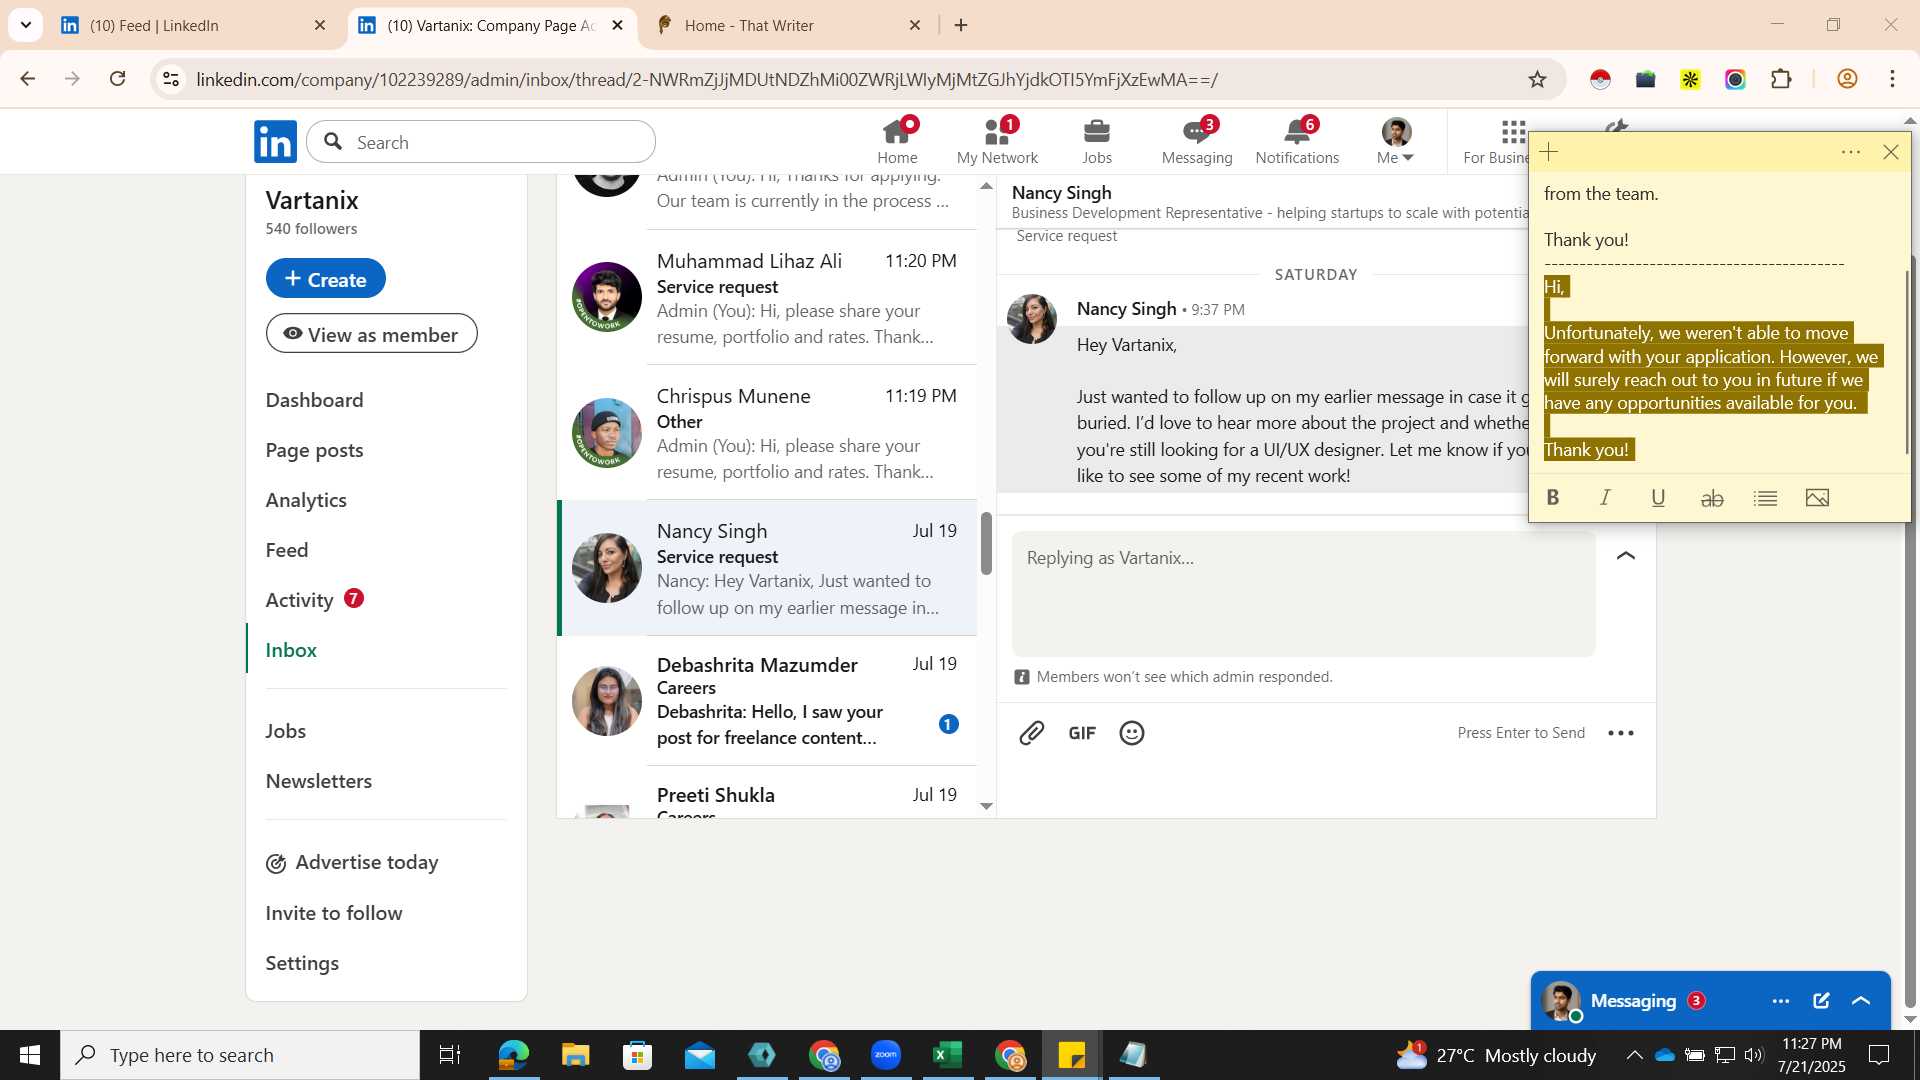This screenshot has width=1920, height=1080.
Task: Reload the current browser page
Action: (x=117, y=79)
